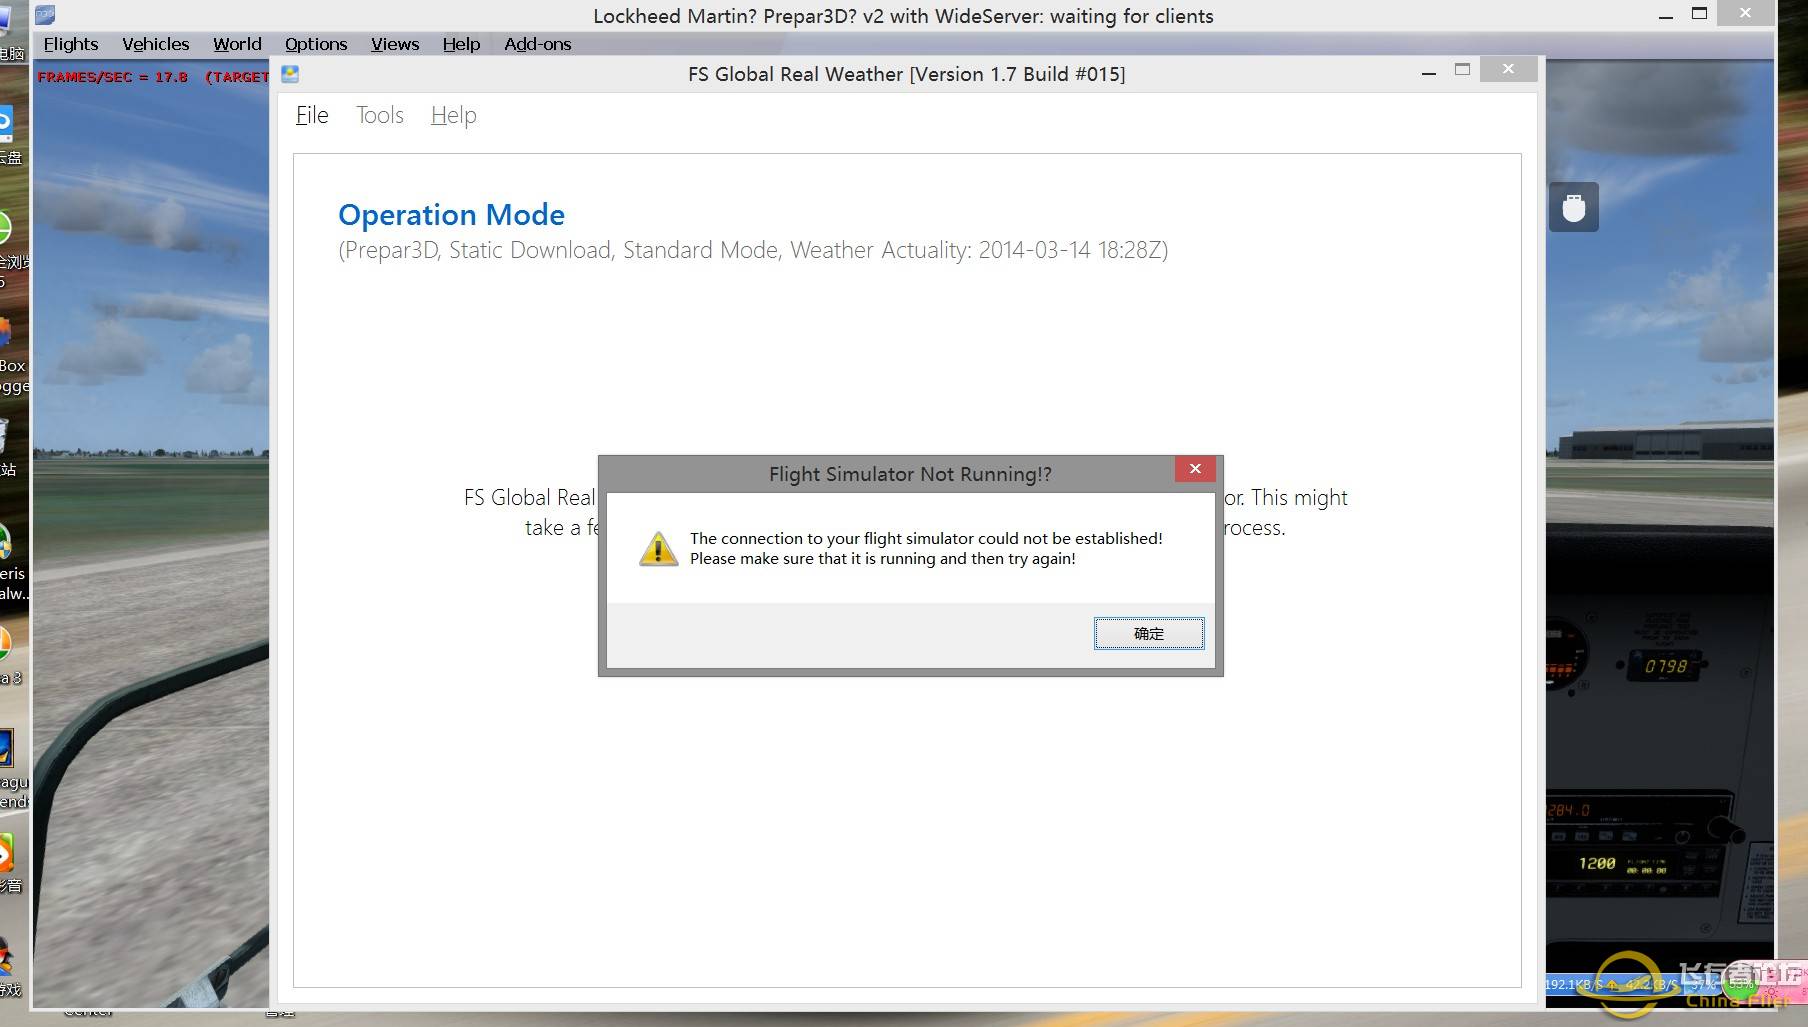Open the Help menu in FS Global Real Weather
Viewport: 1808px width, 1027px height.
454,115
